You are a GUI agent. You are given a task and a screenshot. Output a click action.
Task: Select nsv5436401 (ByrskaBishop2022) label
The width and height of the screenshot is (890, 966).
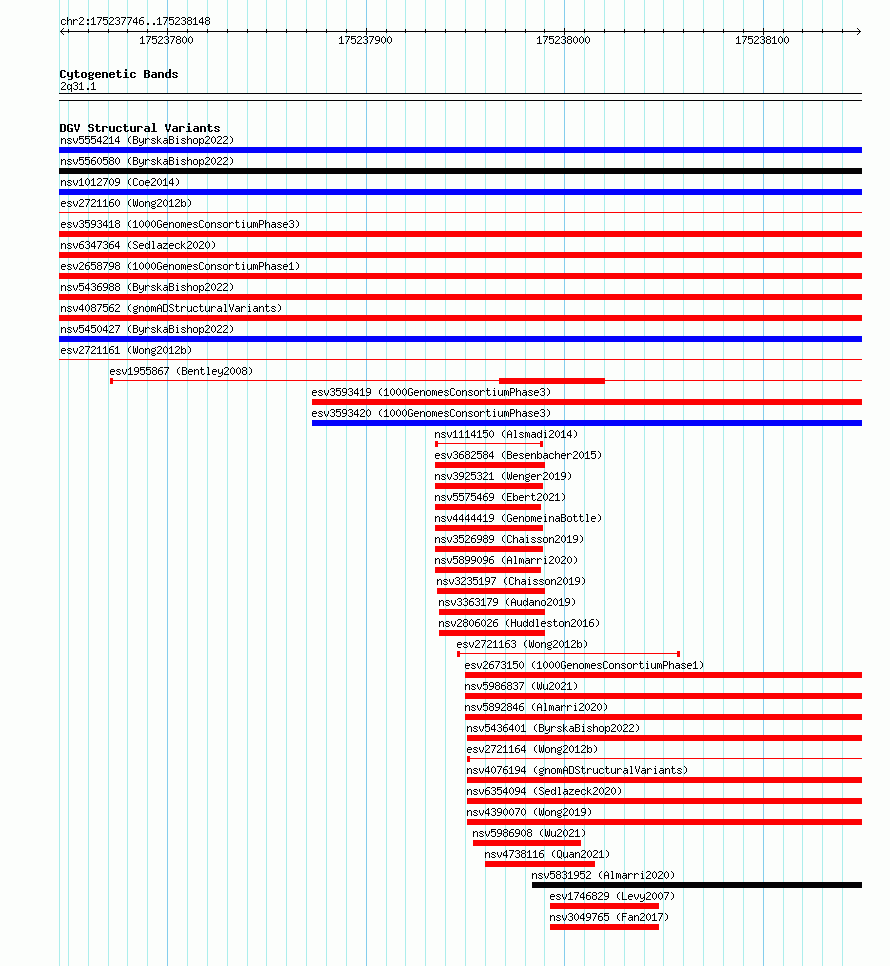(x=553, y=727)
